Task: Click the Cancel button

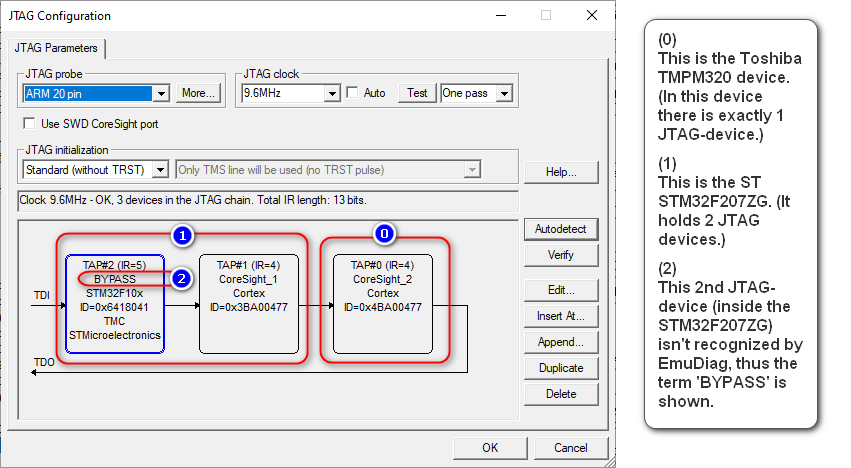Action: click(570, 448)
